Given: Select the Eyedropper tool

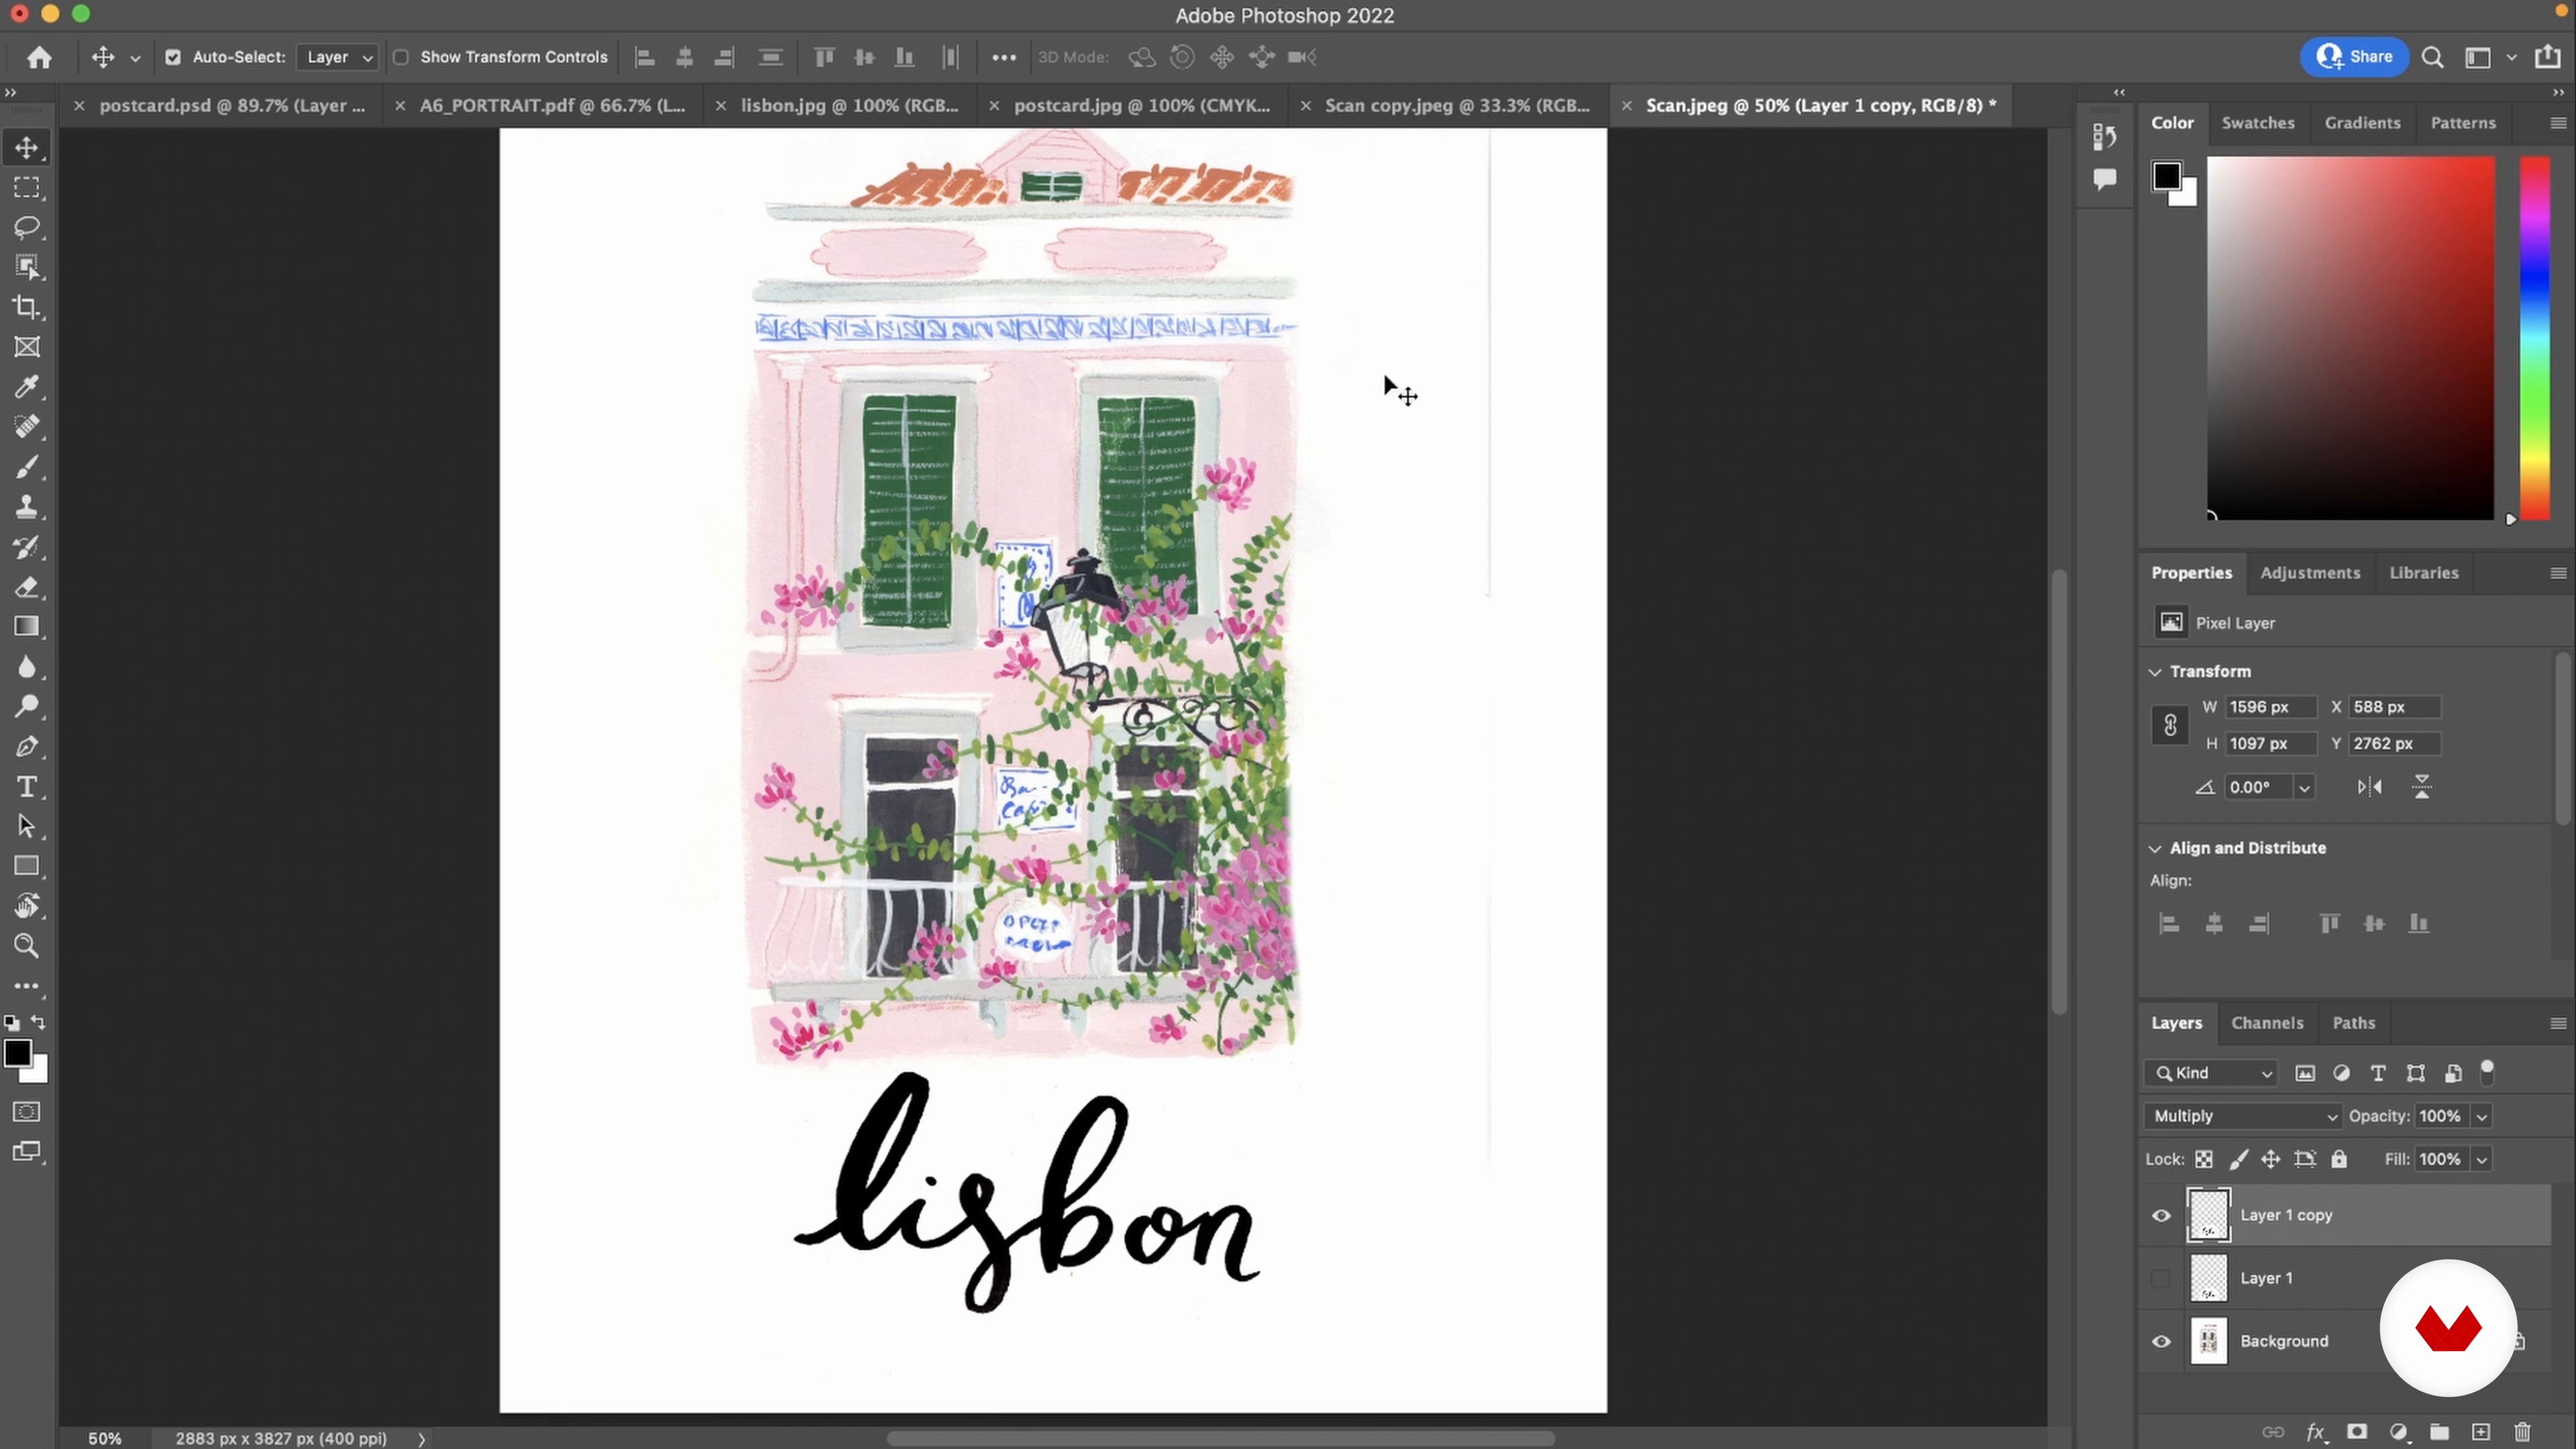Looking at the screenshot, I should pyautogui.click(x=27, y=388).
